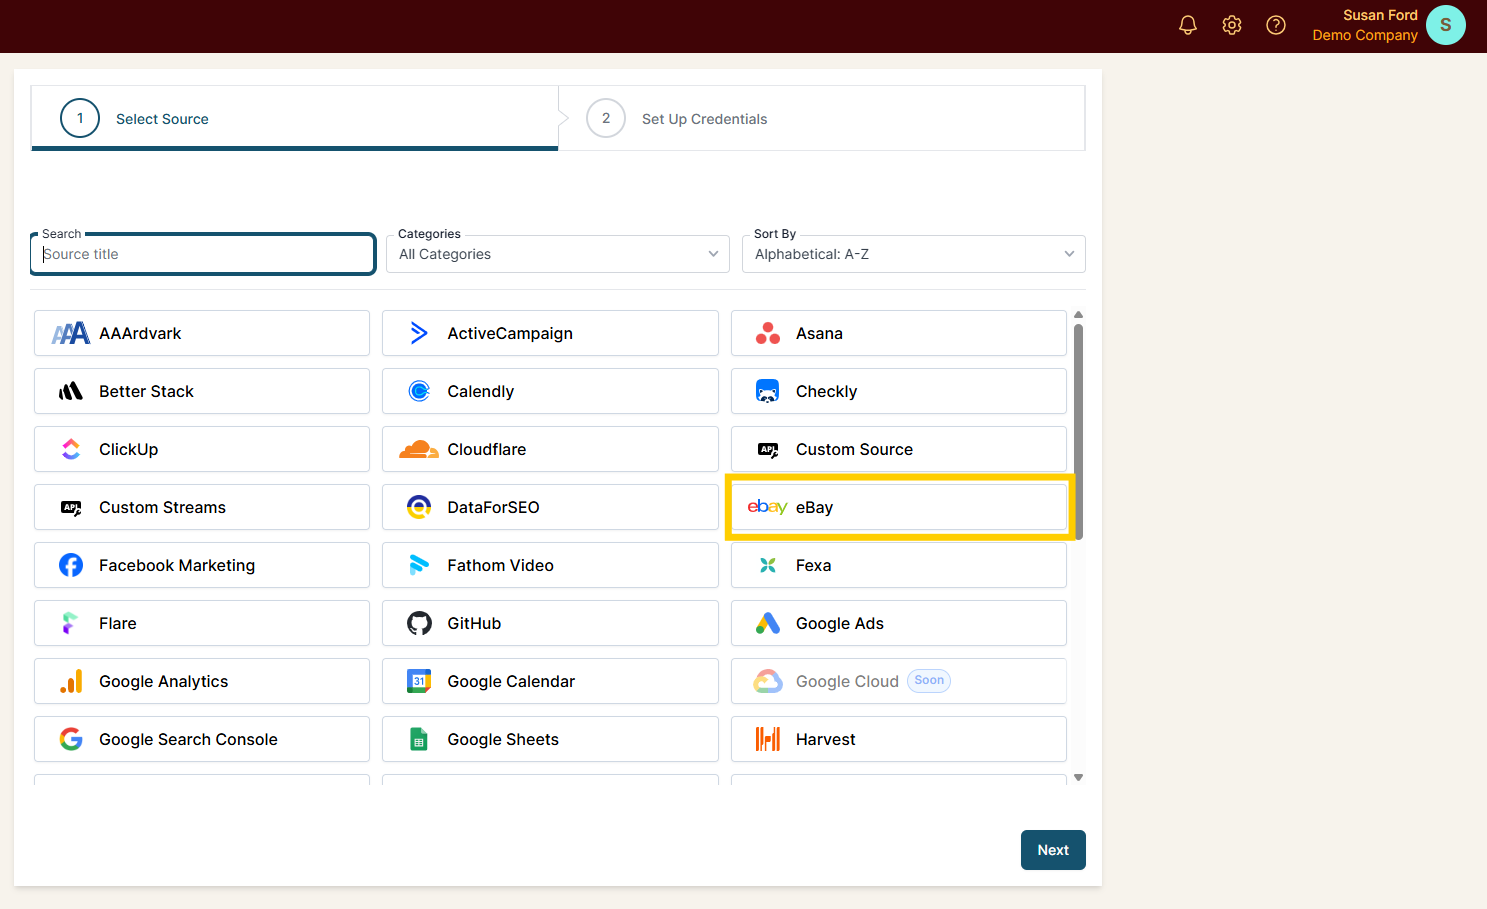Select the Better Stack source label
This screenshot has width=1487, height=909.
[x=146, y=391]
